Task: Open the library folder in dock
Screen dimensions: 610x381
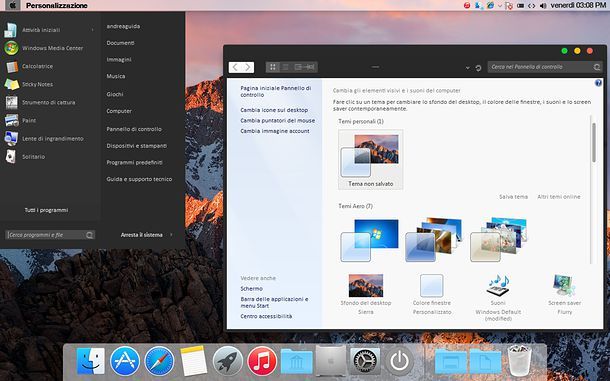Action: pyautogui.click(x=296, y=362)
